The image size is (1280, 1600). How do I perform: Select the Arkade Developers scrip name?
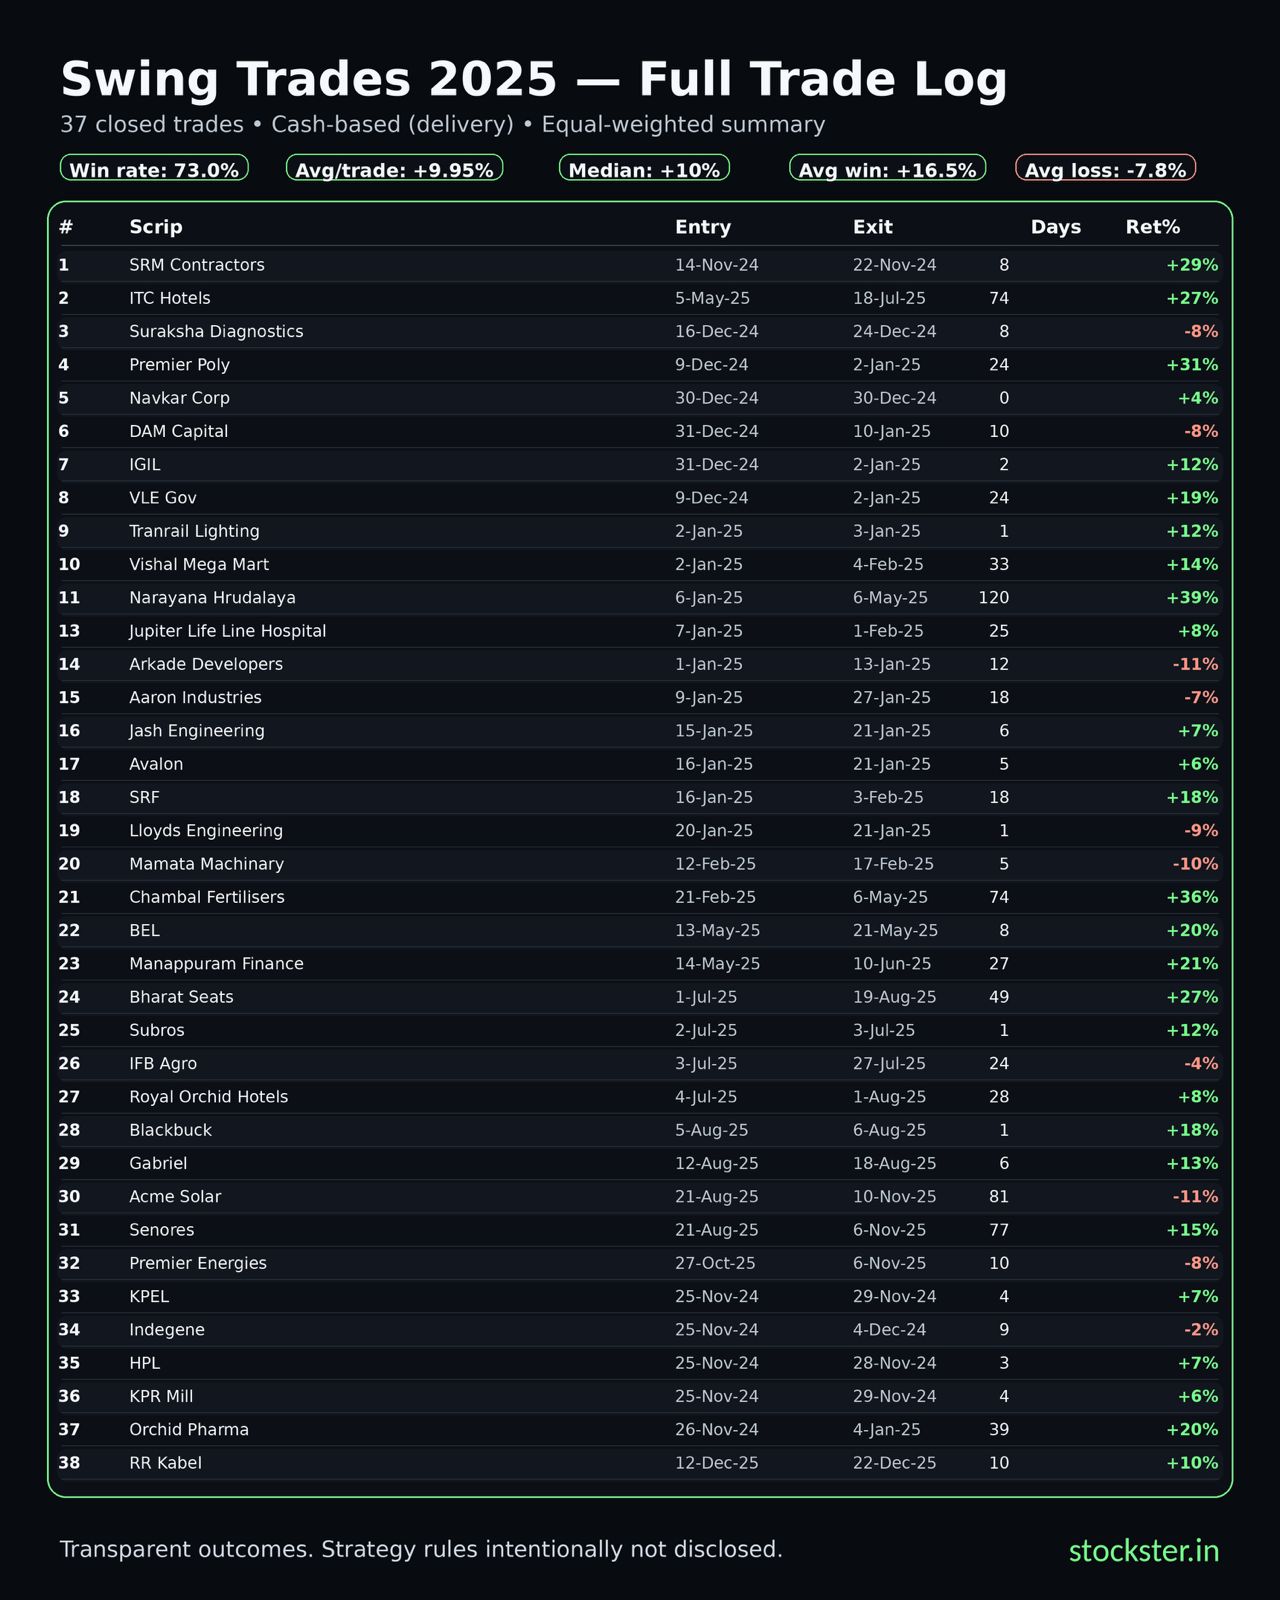[206, 664]
